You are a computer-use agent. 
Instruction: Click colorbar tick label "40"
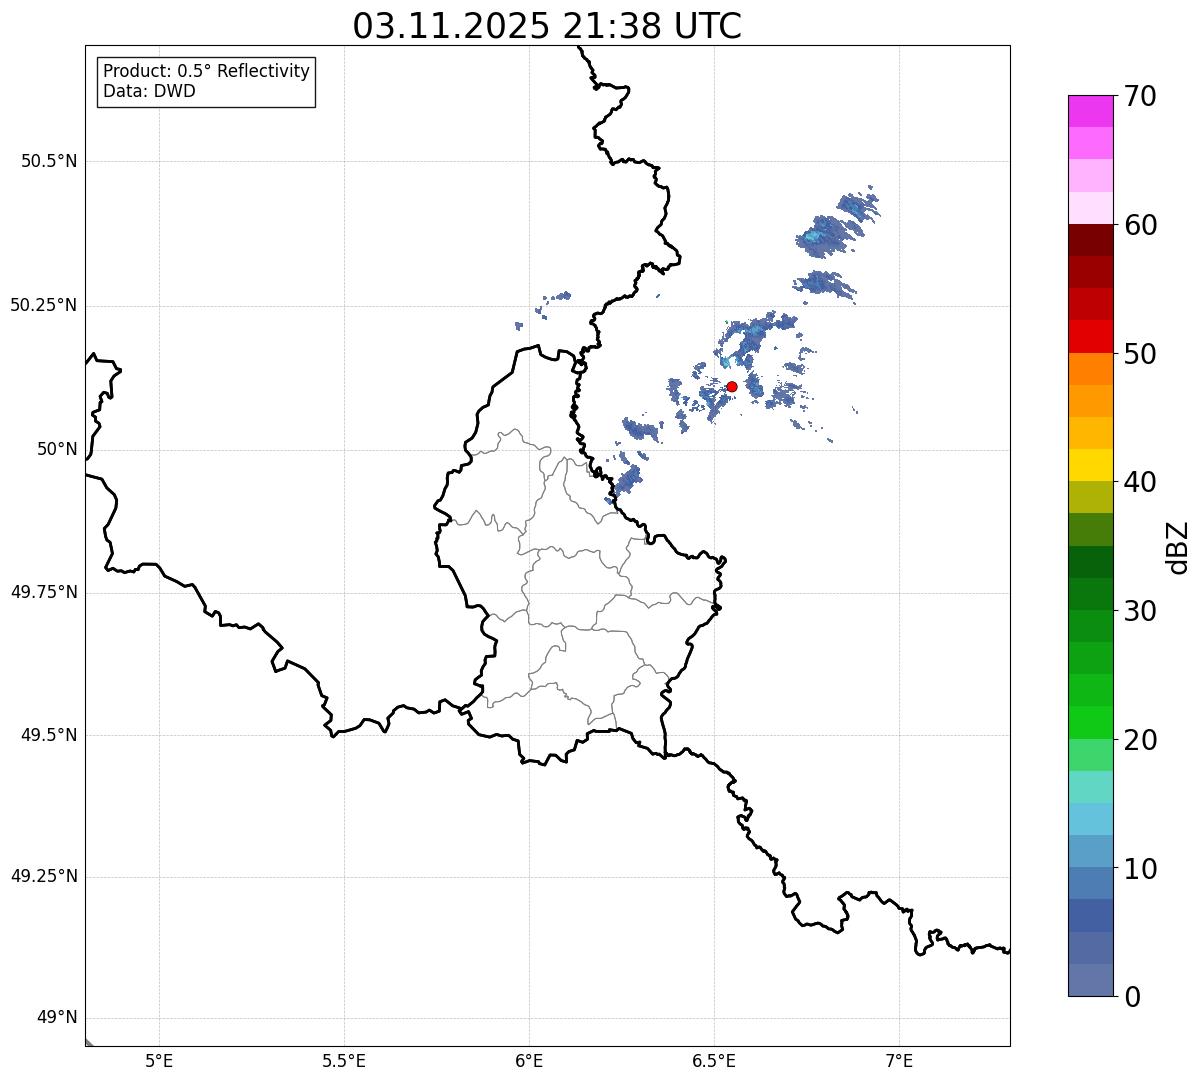pos(1140,482)
